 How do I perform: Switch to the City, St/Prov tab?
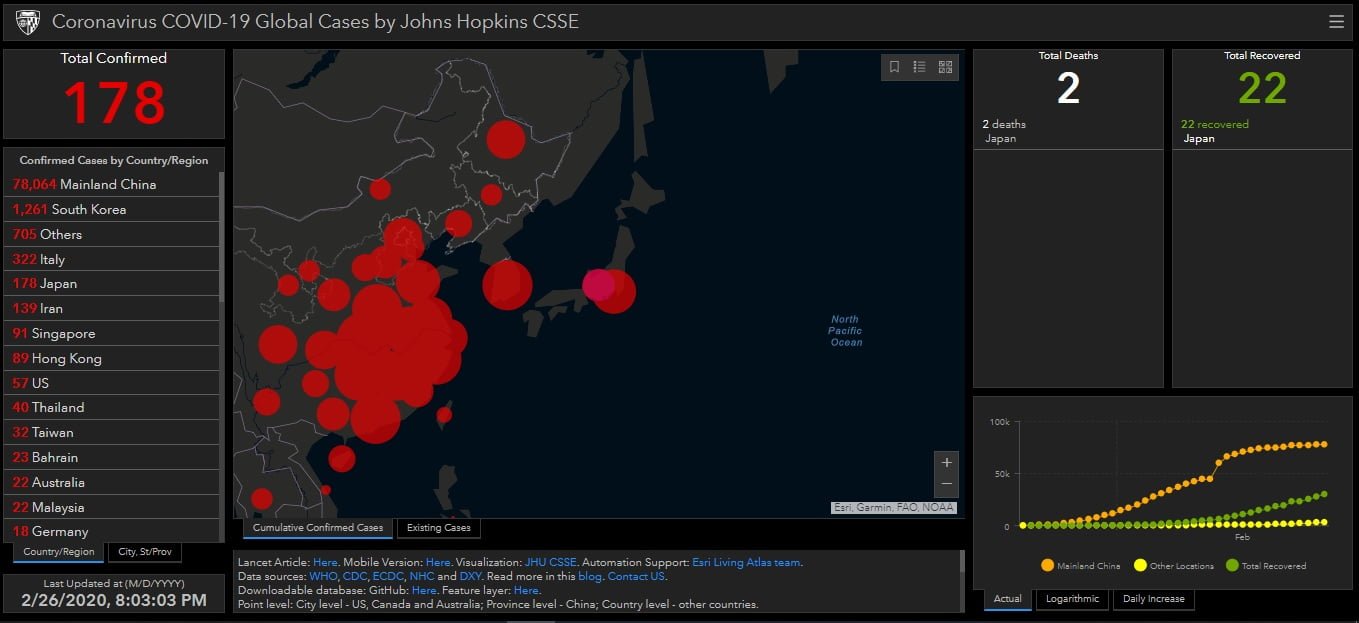click(144, 552)
